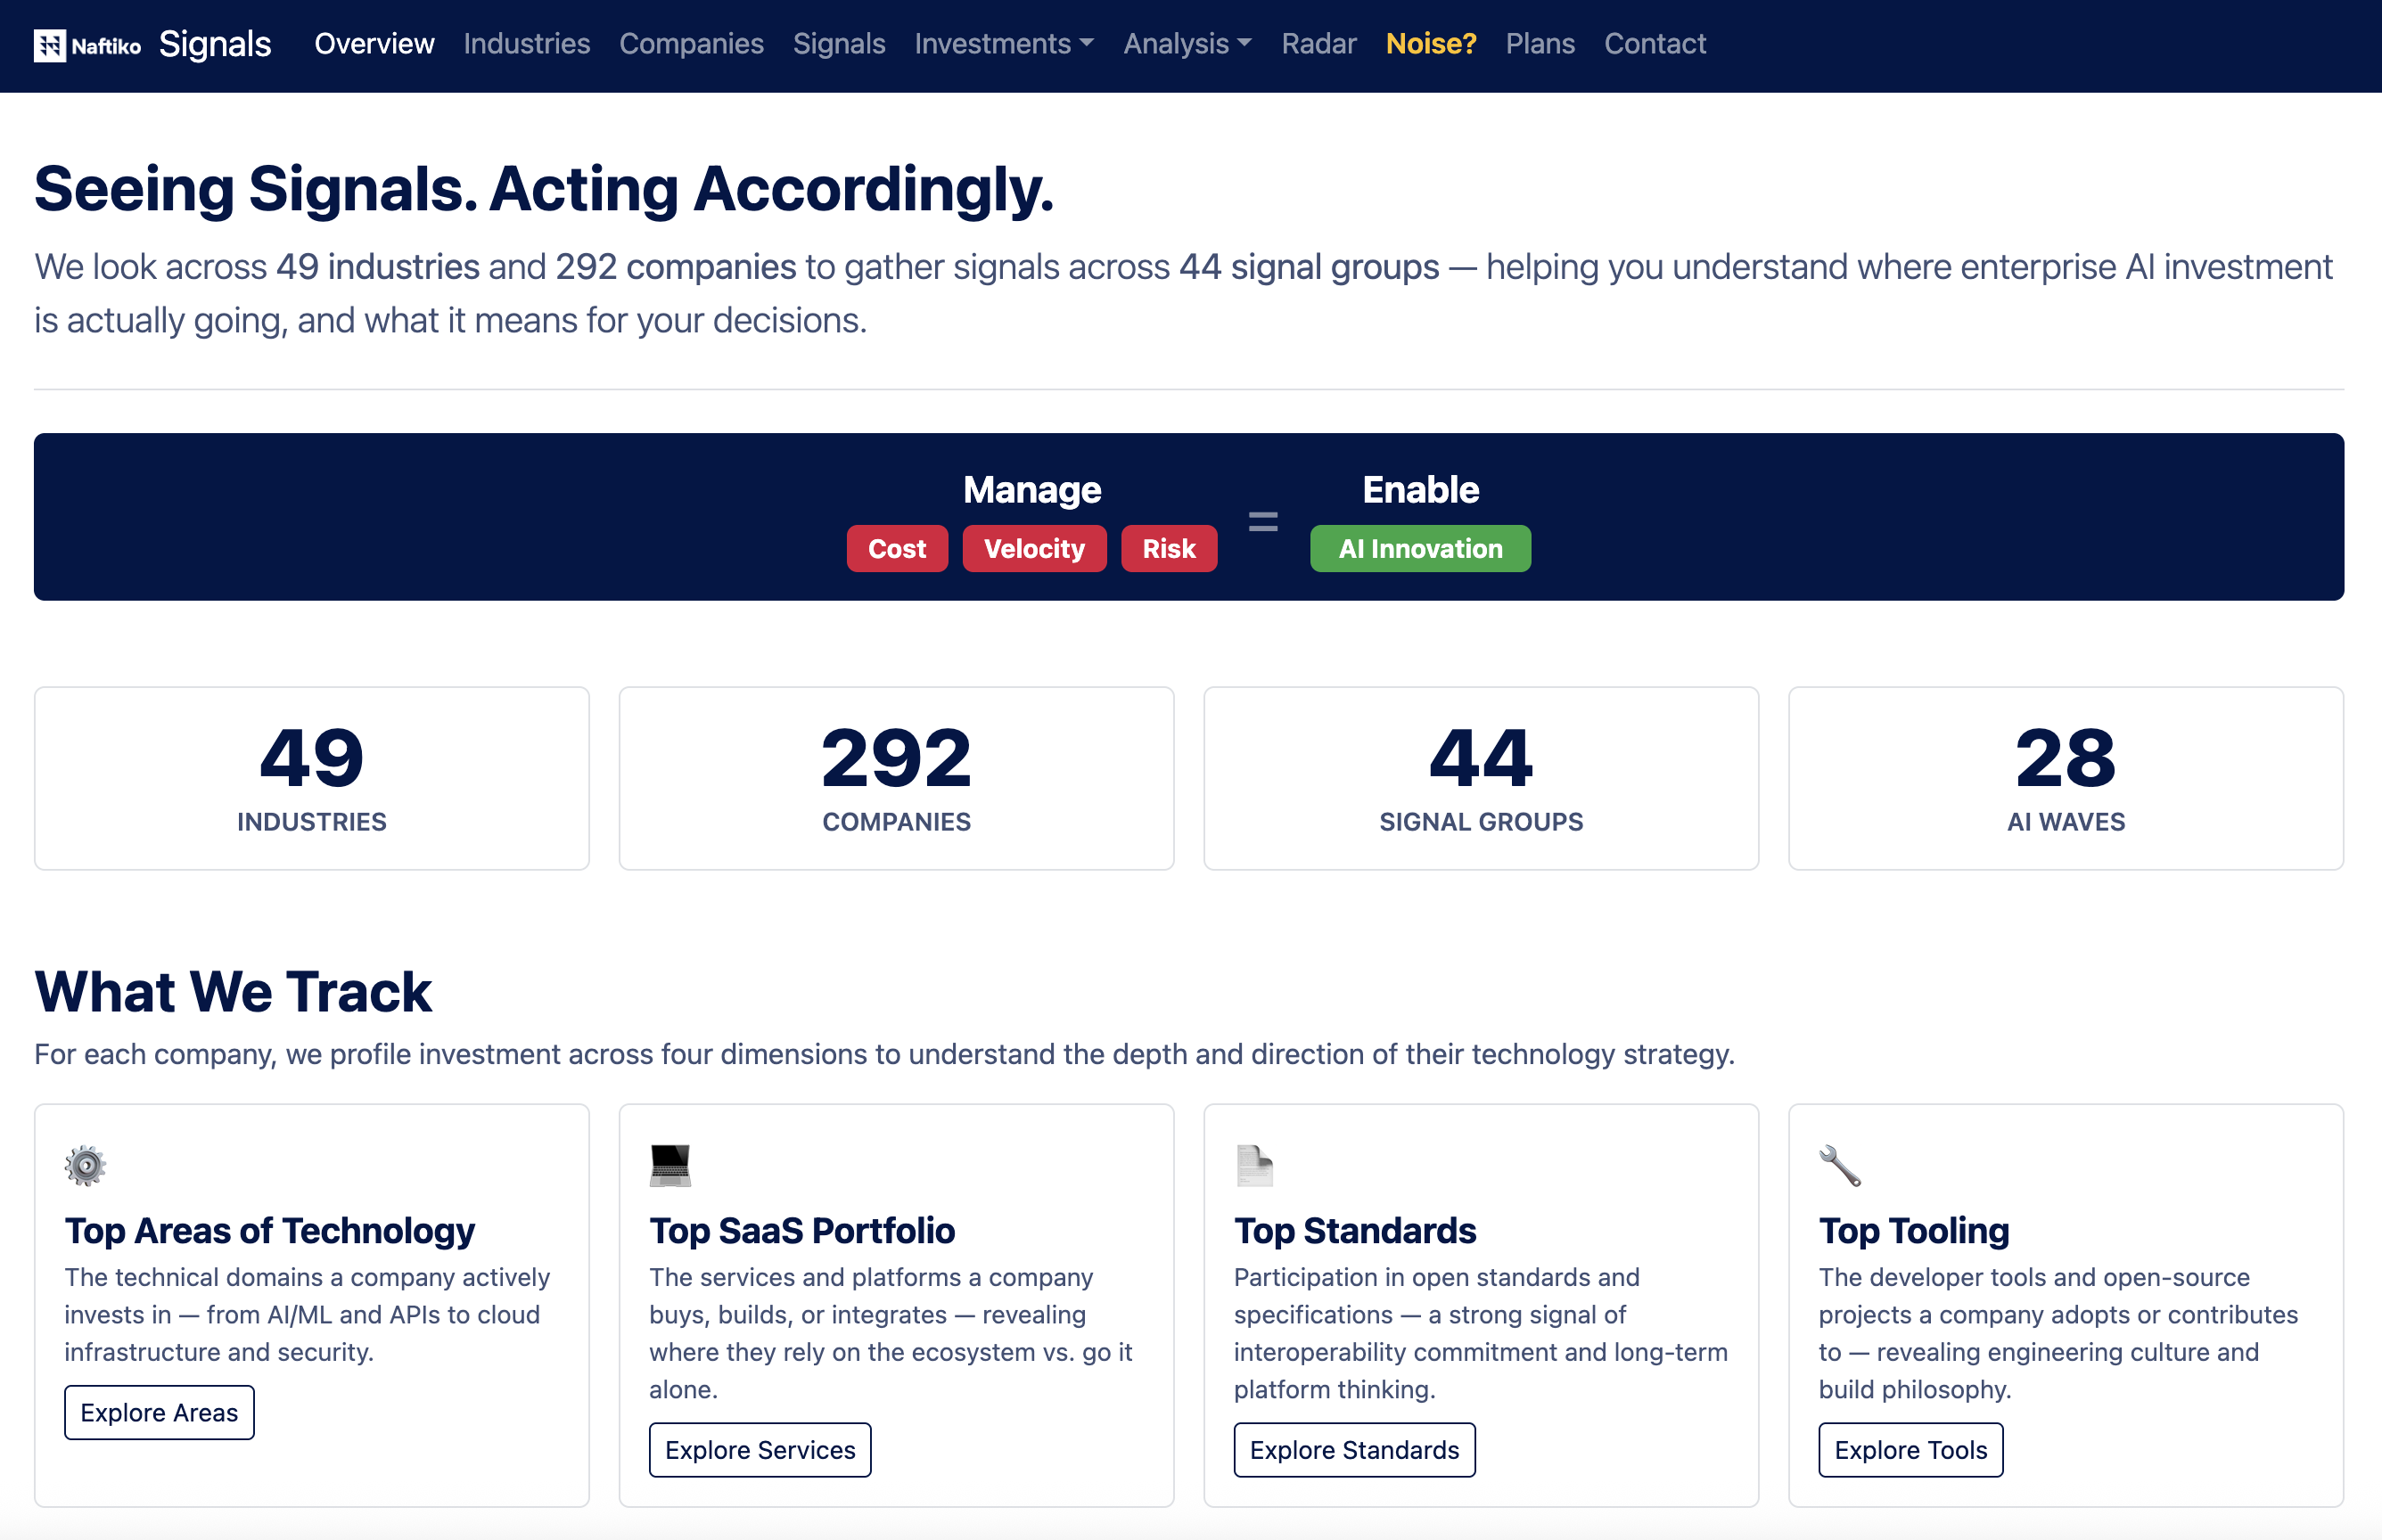
Task: Open the Companies page from navbar
Action: click(691, 44)
